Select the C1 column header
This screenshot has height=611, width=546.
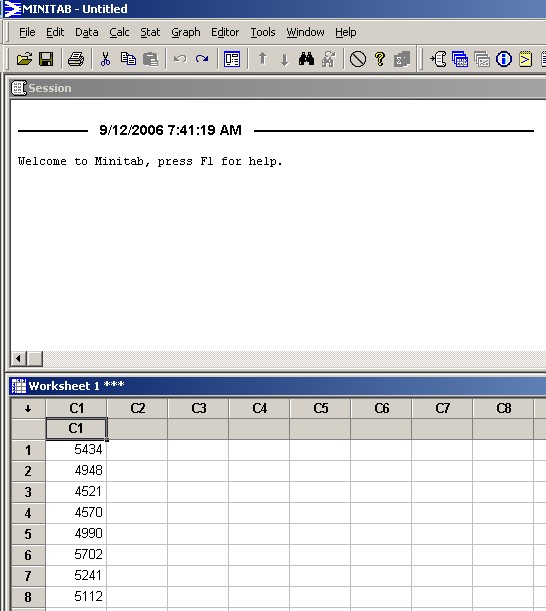coord(76,408)
